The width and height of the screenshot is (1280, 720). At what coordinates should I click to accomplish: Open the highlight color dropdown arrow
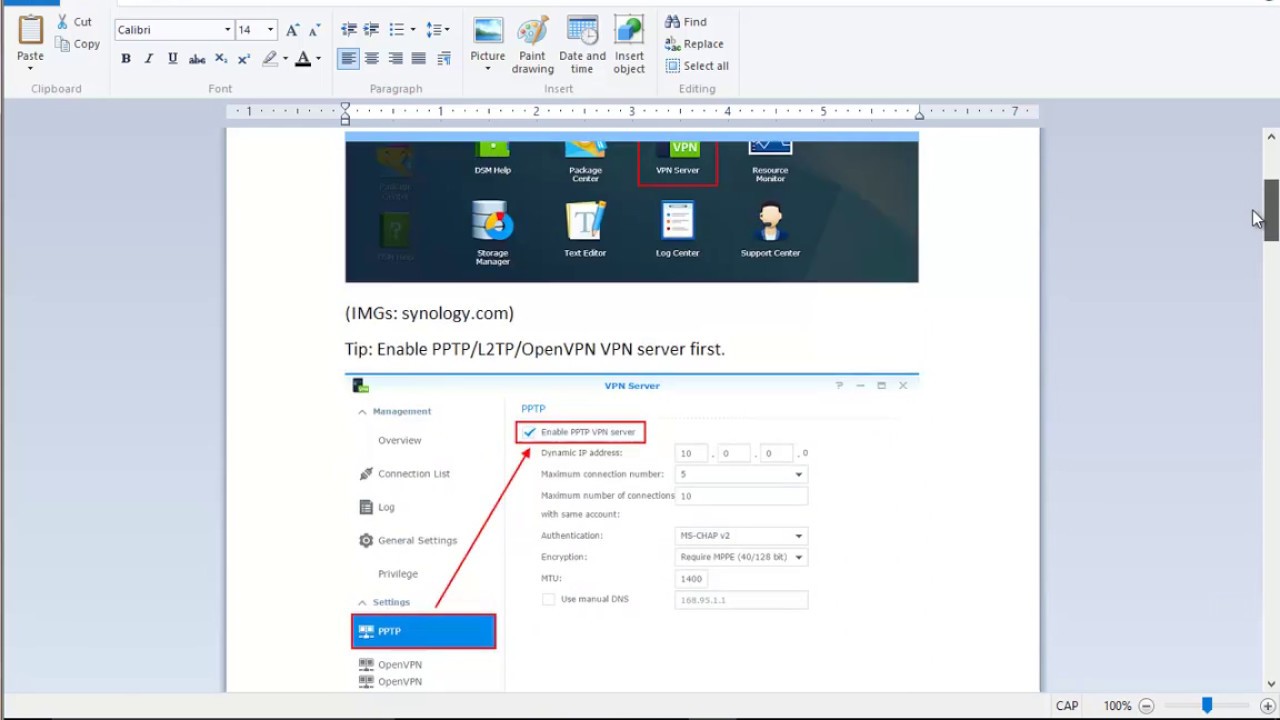coord(285,59)
